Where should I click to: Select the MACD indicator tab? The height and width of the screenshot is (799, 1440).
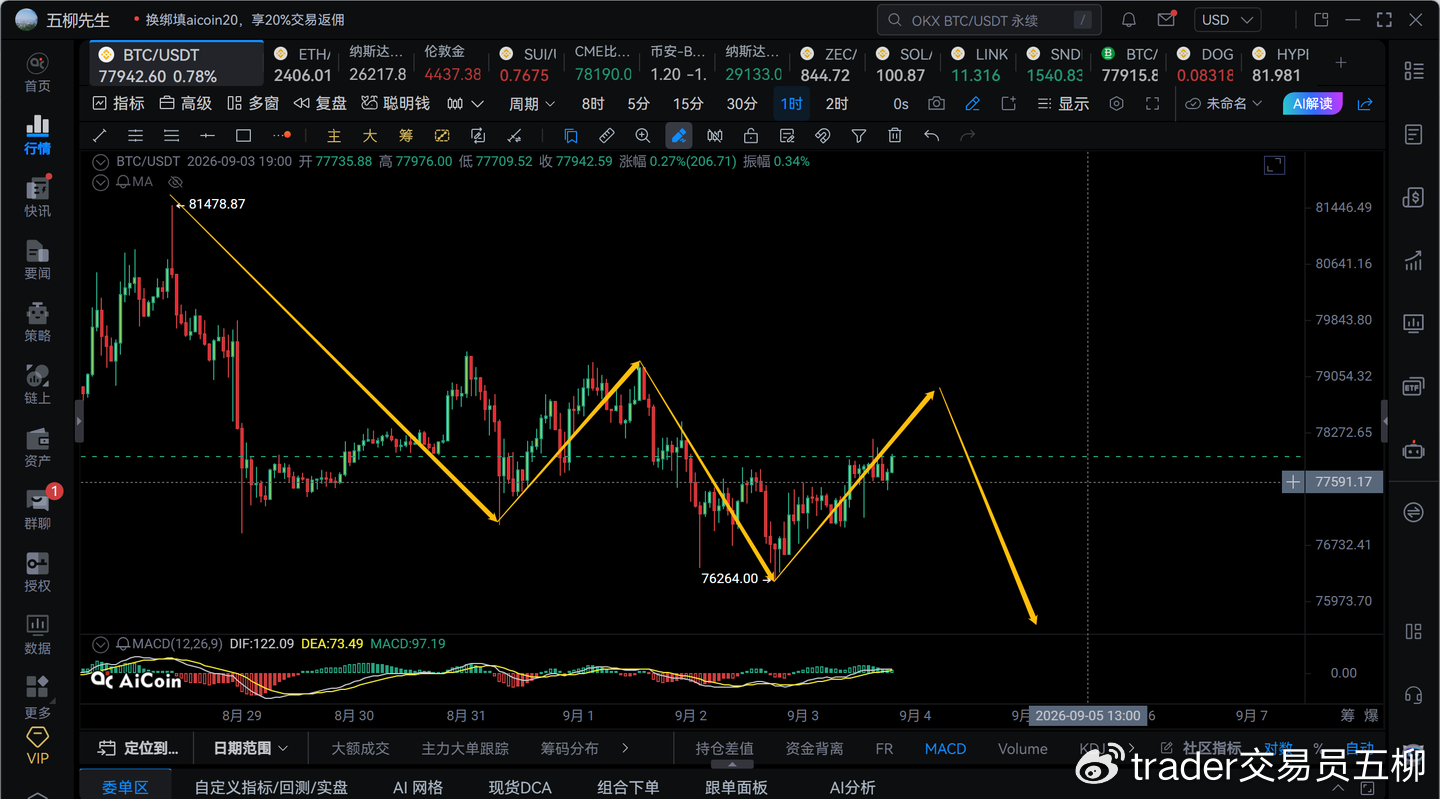945,748
